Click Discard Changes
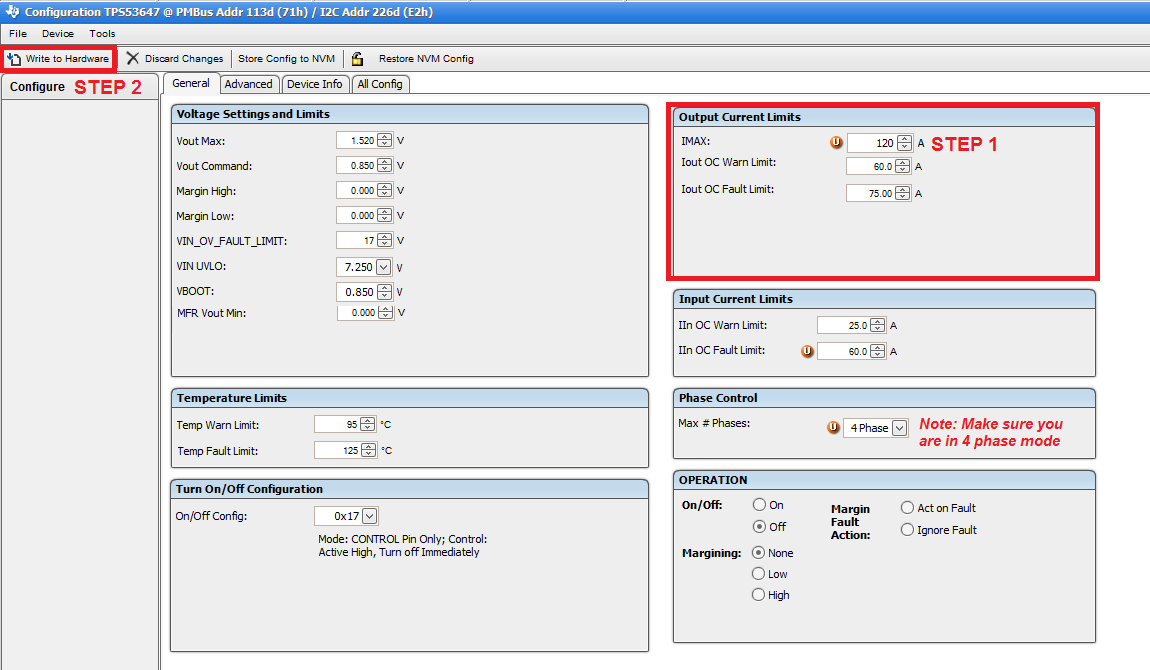1150x670 pixels. tap(175, 59)
